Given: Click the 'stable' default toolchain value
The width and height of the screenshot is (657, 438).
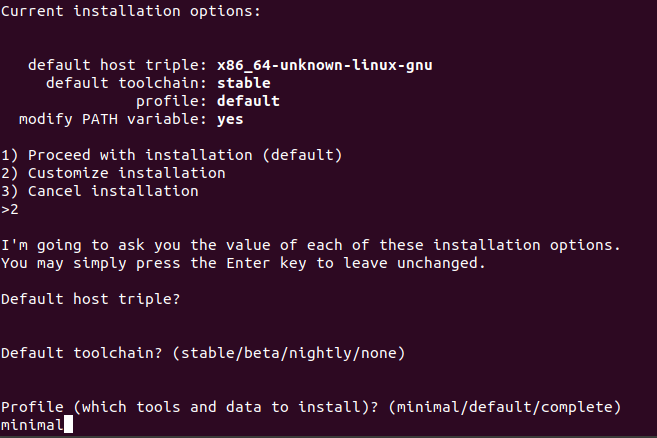Looking at the screenshot, I should click(243, 83).
